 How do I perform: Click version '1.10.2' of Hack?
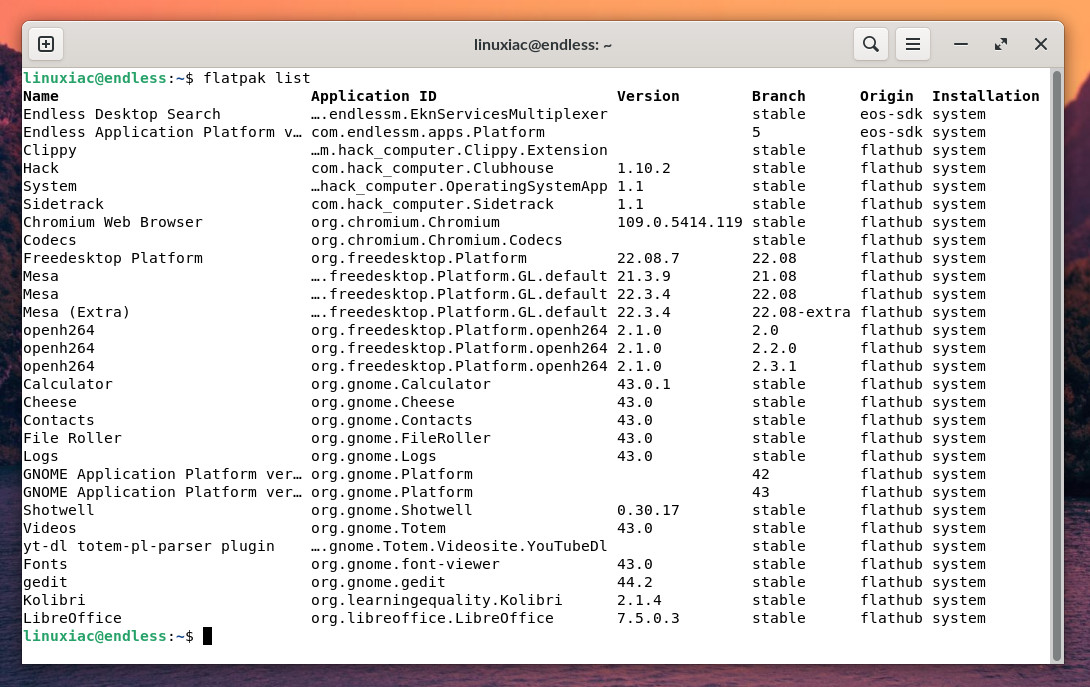[644, 168]
